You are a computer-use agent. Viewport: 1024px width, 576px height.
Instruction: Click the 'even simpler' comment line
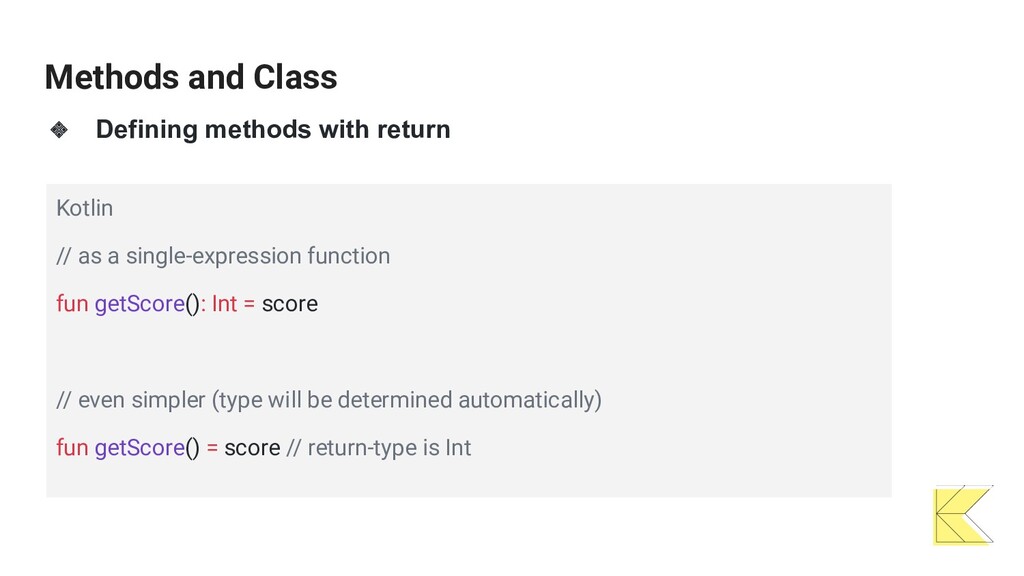(329, 400)
